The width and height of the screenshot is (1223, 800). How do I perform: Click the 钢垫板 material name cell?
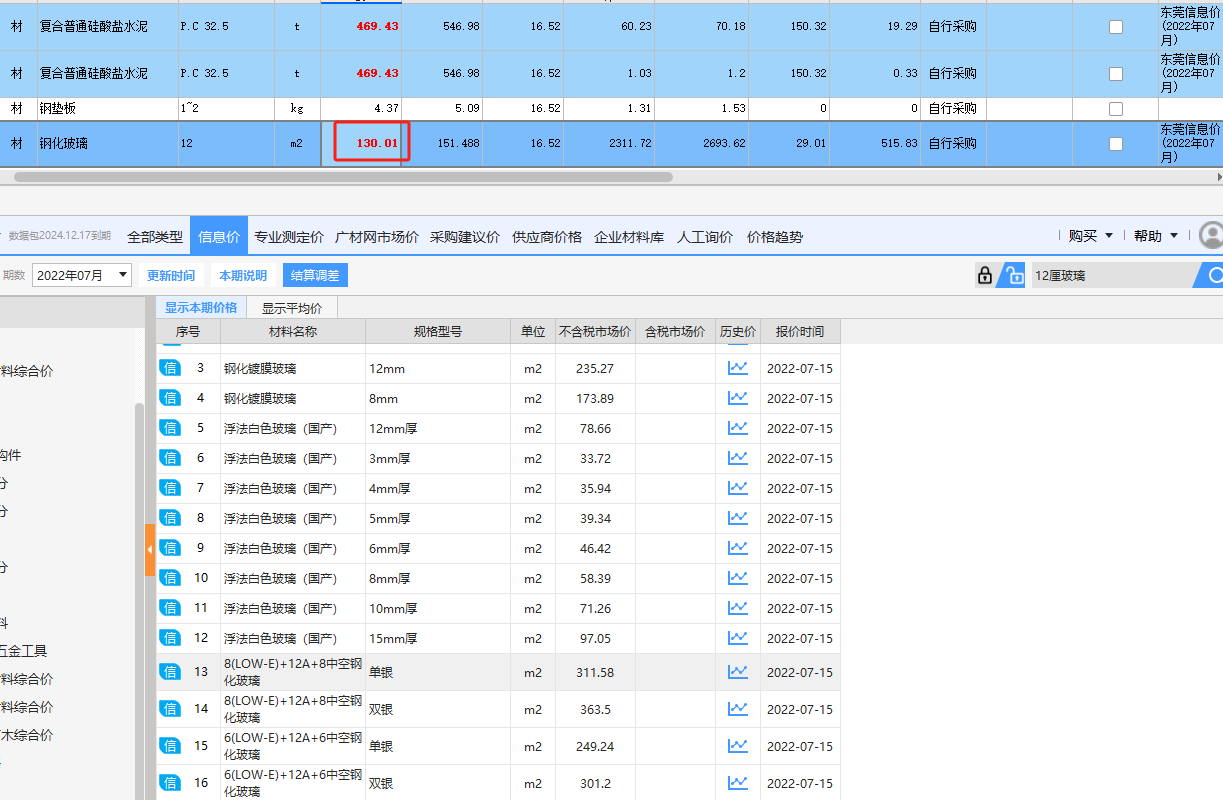click(x=106, y=108)
